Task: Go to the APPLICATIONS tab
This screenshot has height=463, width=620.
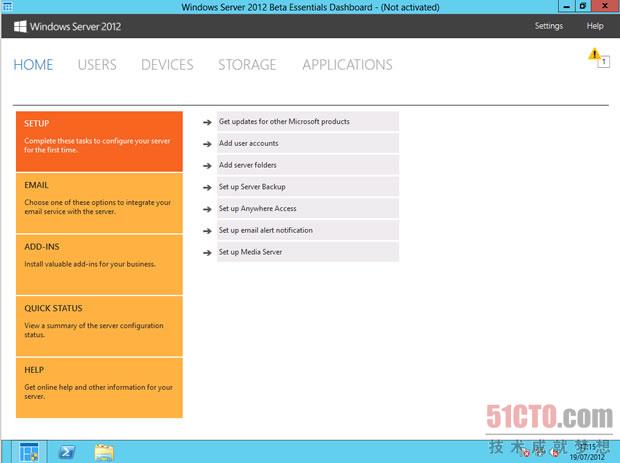Action: [347, 65]
